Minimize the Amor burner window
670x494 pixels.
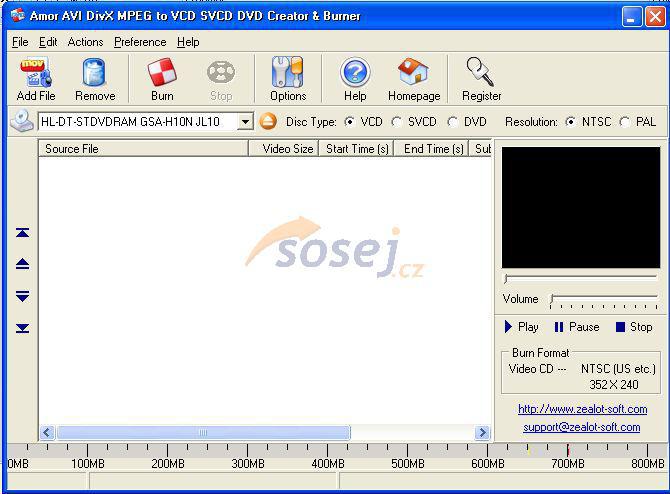click(x=632, y=17)
